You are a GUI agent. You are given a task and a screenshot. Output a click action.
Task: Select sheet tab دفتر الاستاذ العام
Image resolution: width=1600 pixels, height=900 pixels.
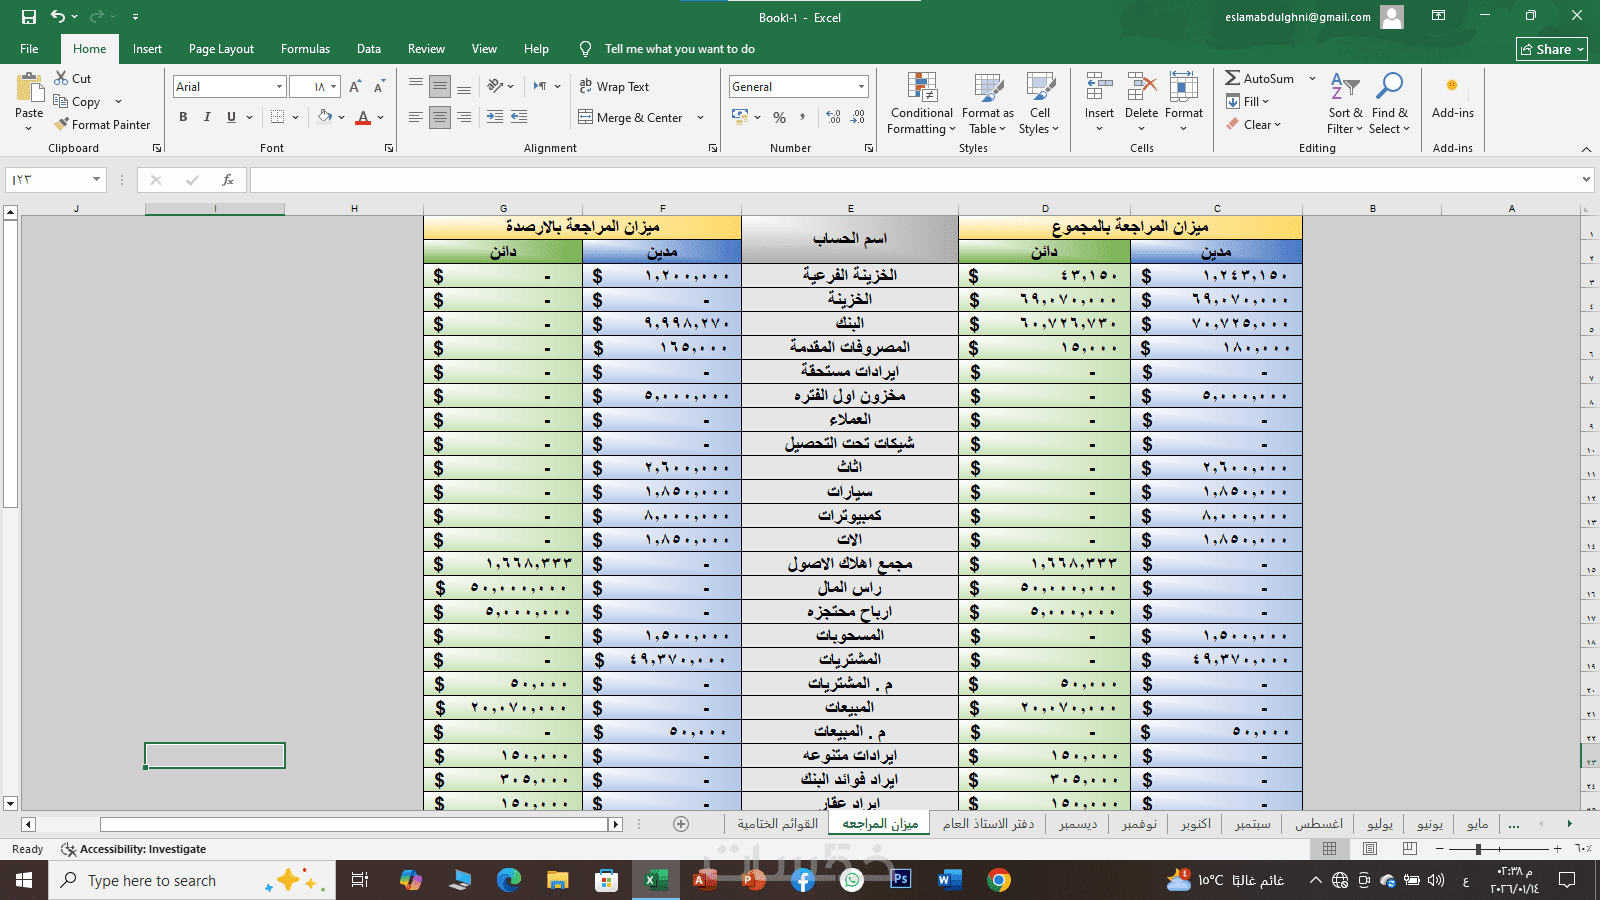coord(988,824)
